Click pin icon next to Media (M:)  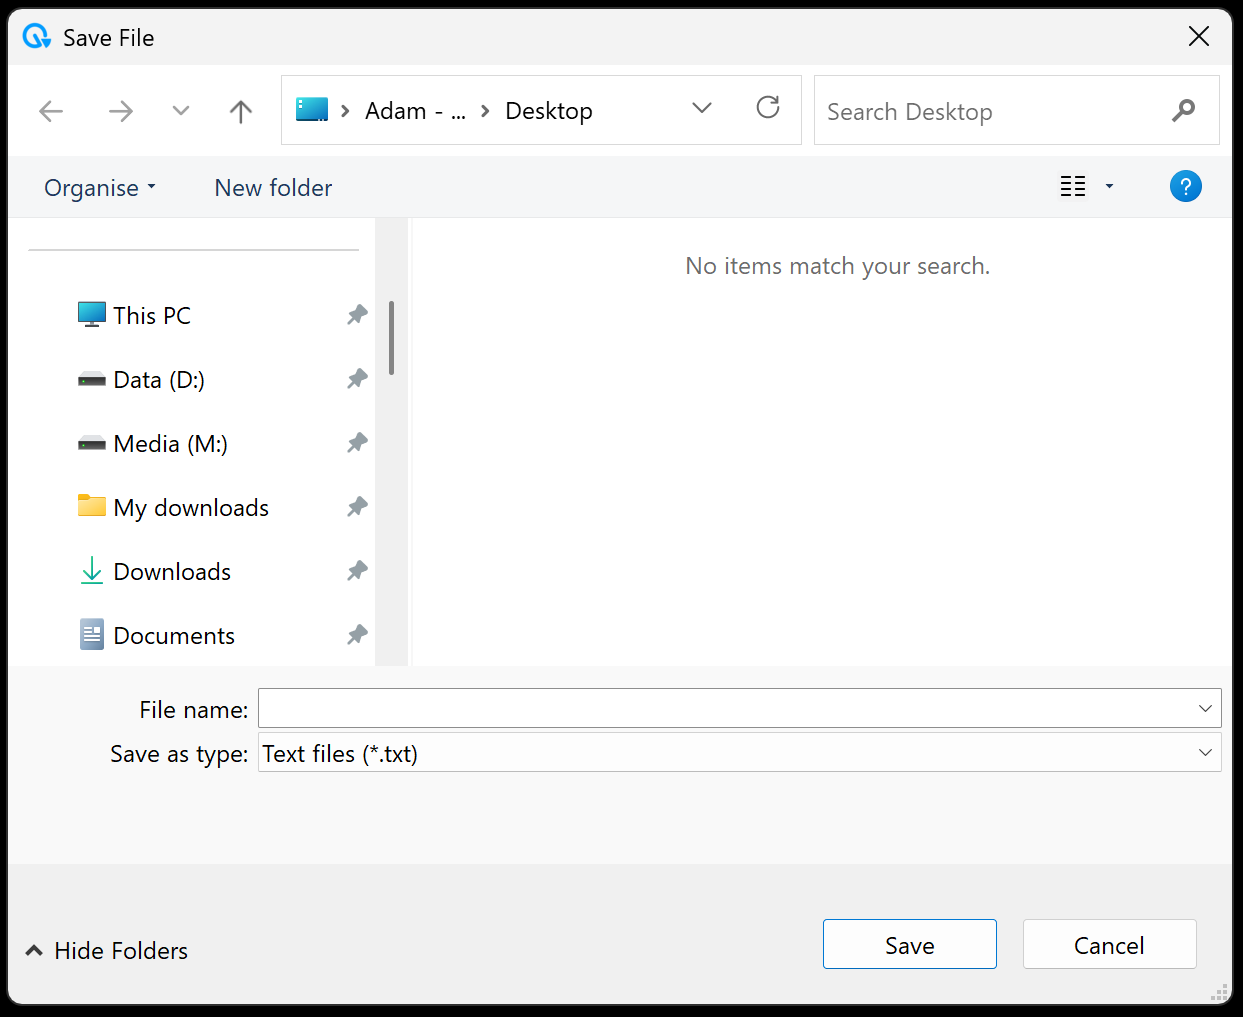[x=357, y=443]
